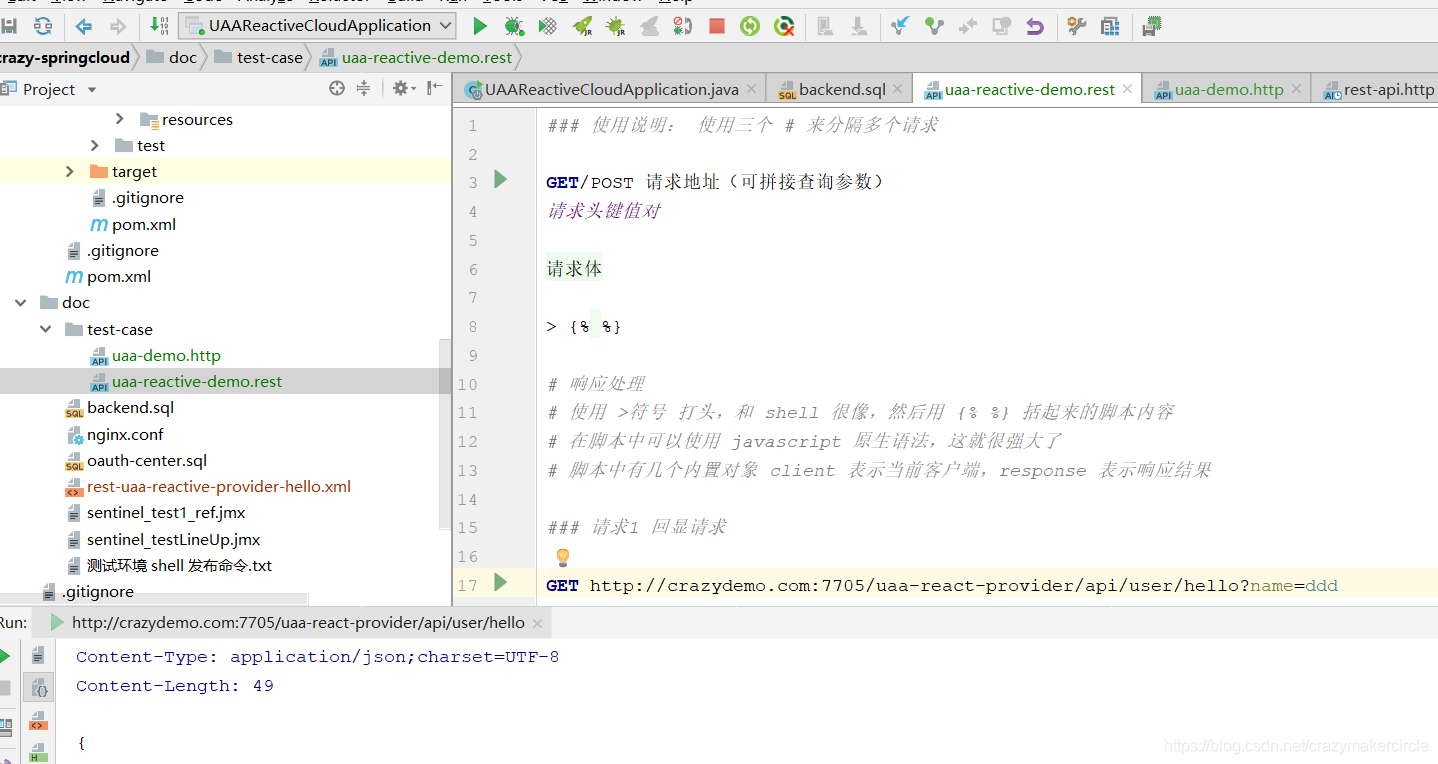Collapse the test-case folder
The image size is (1438, 764).
(46, 329)
